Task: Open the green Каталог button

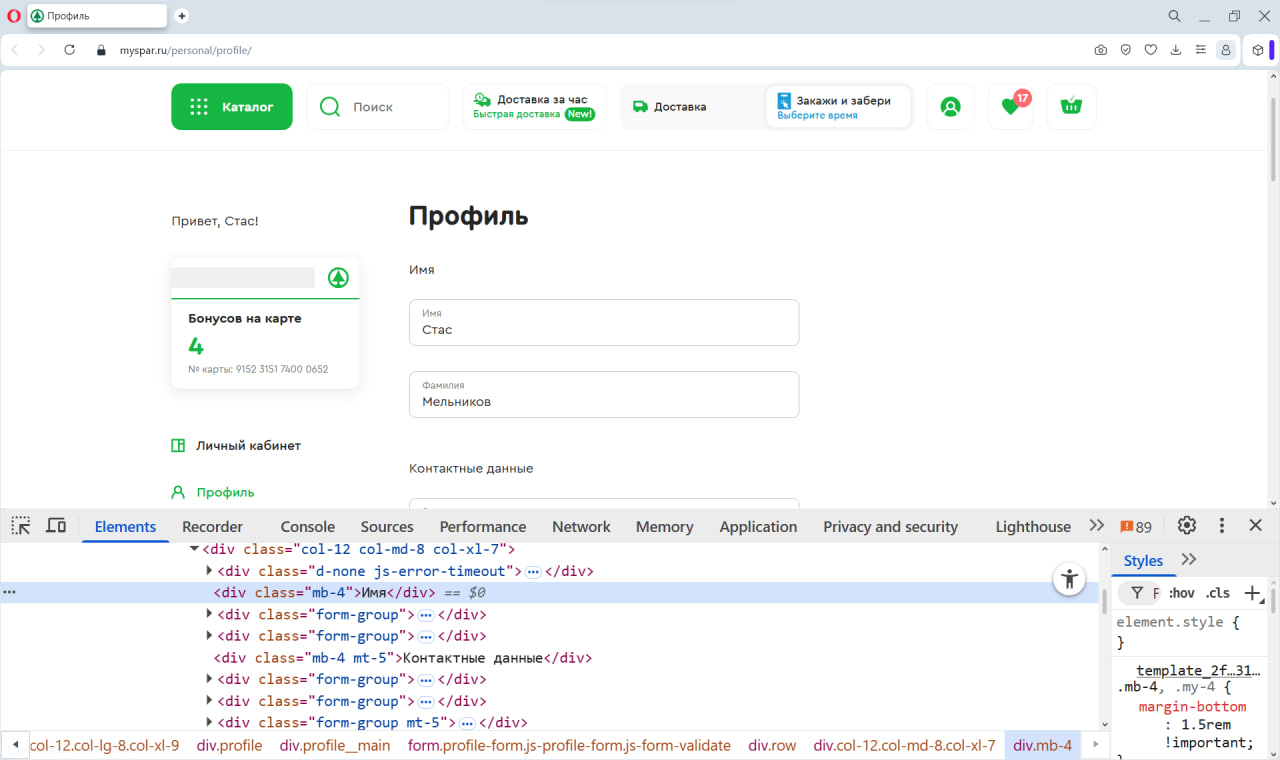Action: click(232, 107)
